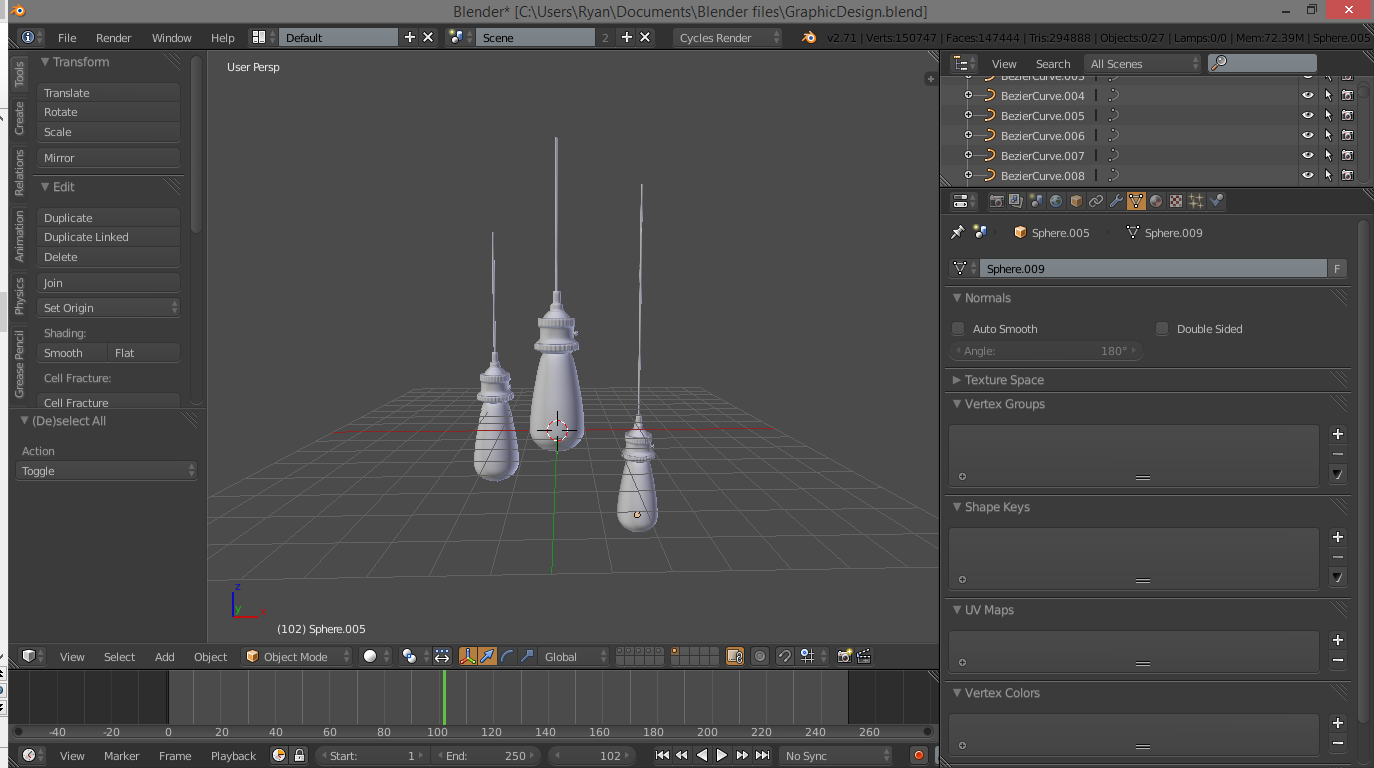The height and width of the screenshot is (768, 1374).
Task: Open the Cycles Render engine dropdown
Action: [x=727, y=37]
